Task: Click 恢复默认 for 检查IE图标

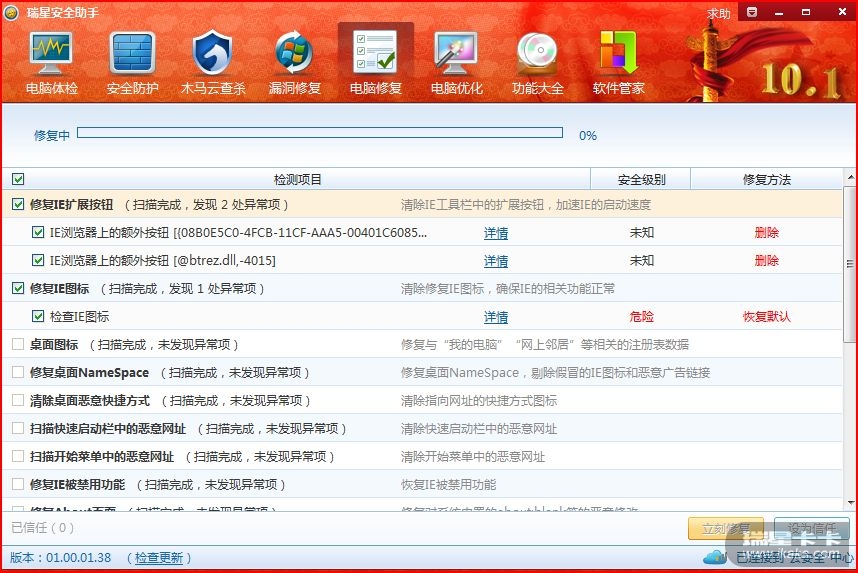Action: coord(767,316)
